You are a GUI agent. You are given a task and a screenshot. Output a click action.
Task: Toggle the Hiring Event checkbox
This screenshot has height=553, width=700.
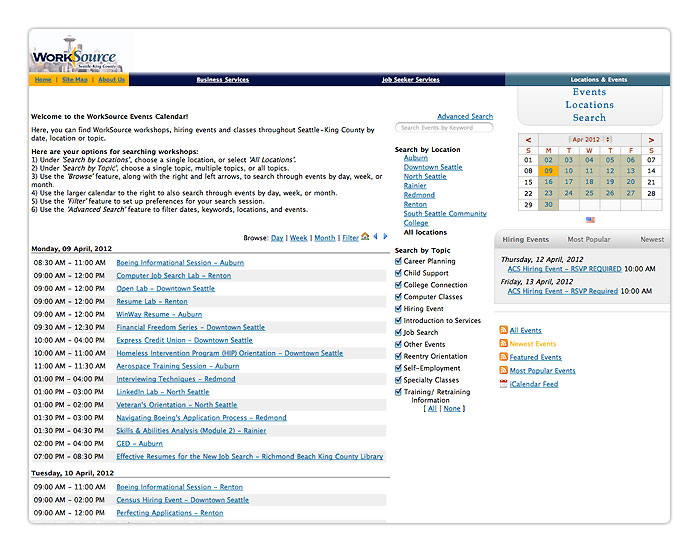point(398,308)
